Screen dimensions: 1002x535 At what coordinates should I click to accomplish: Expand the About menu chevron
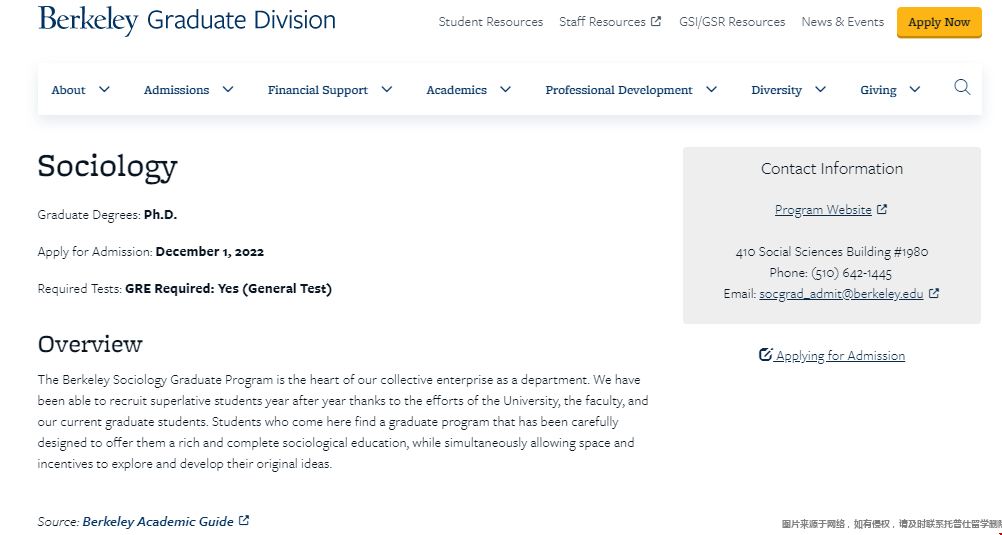[x=104, y=89]
